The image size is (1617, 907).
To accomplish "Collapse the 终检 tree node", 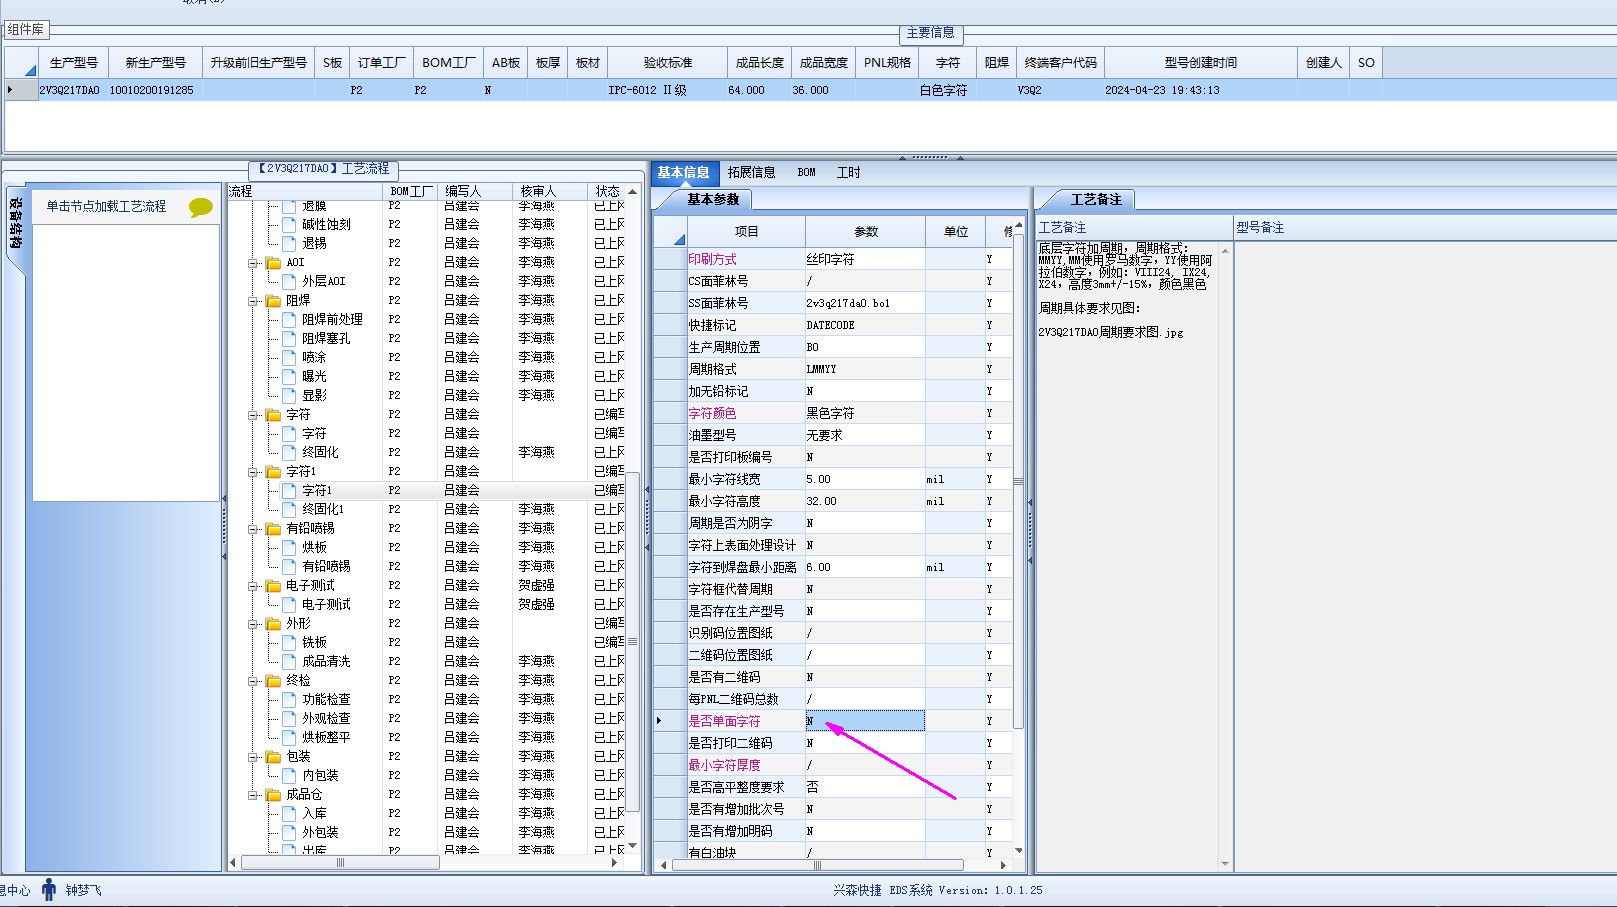I will coord(254,681).
